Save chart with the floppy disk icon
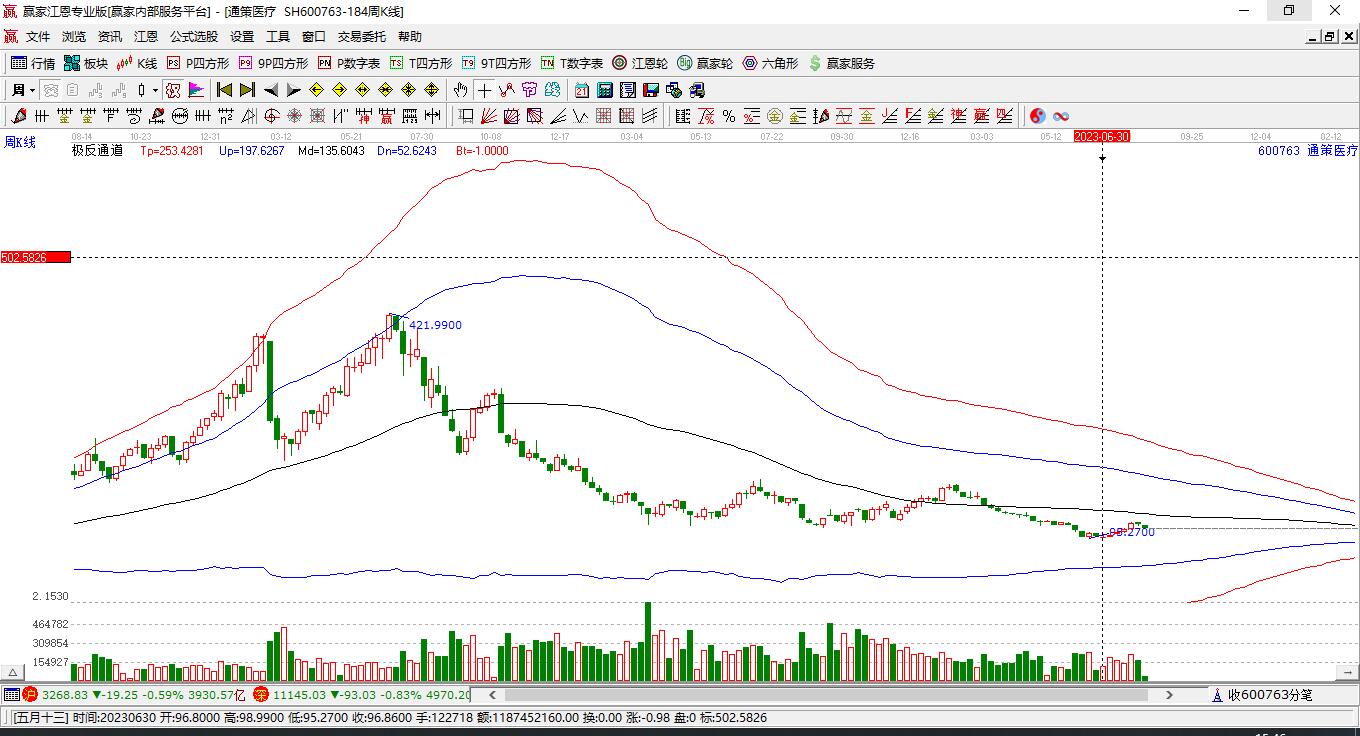1360x736 pixels. pyautogui.click(x=651, y=90)
